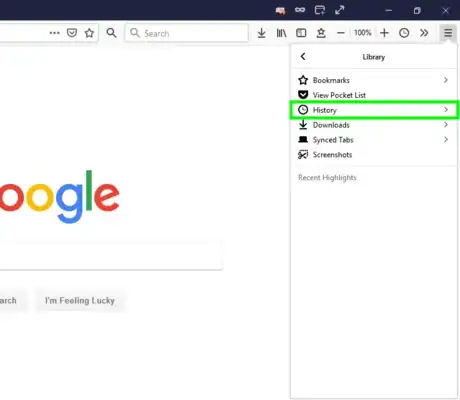The width and height of the screenshot is (460, 400).
Task: Click the Bookmarks star icon in Library
Action: [303, 80]
